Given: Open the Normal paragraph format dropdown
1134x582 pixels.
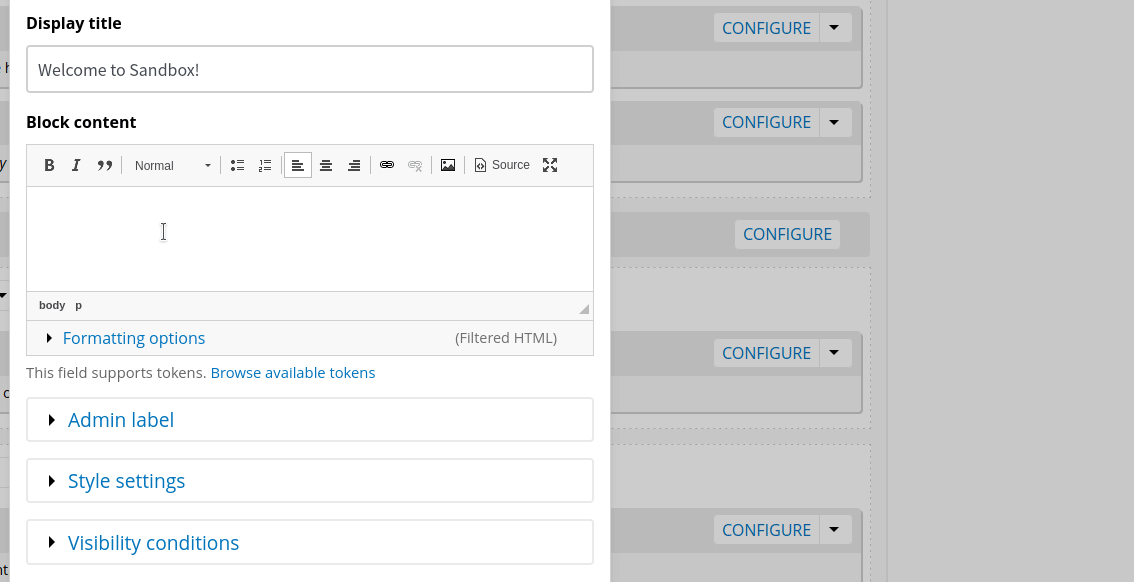Looking at the screenshot, I should 171,165.
